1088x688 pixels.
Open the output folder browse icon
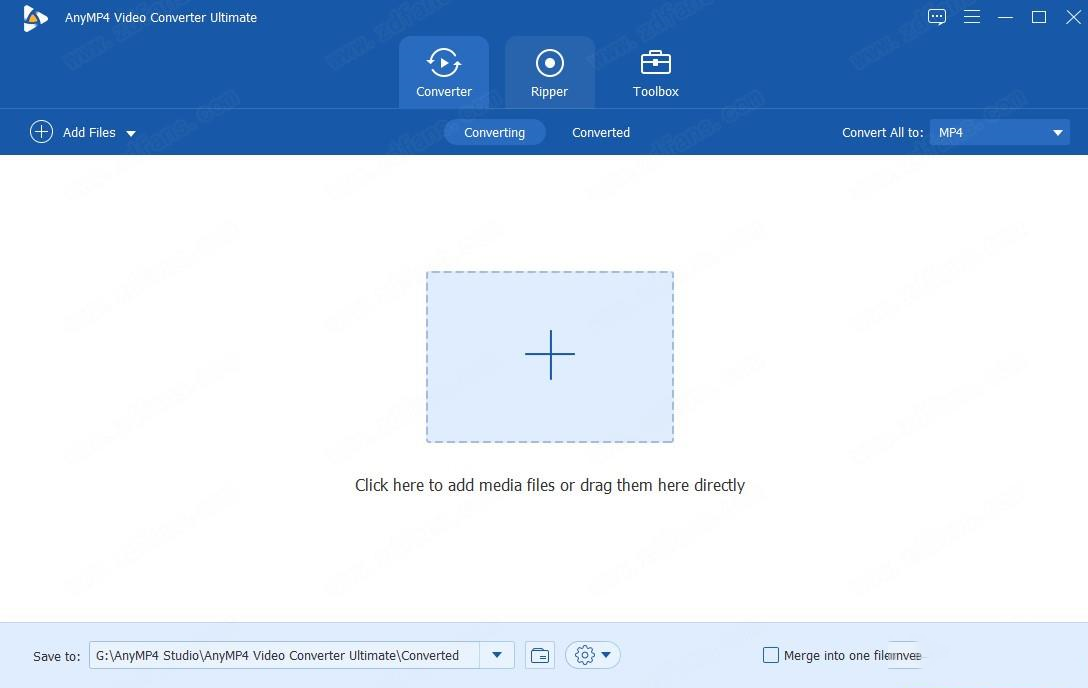539,655
